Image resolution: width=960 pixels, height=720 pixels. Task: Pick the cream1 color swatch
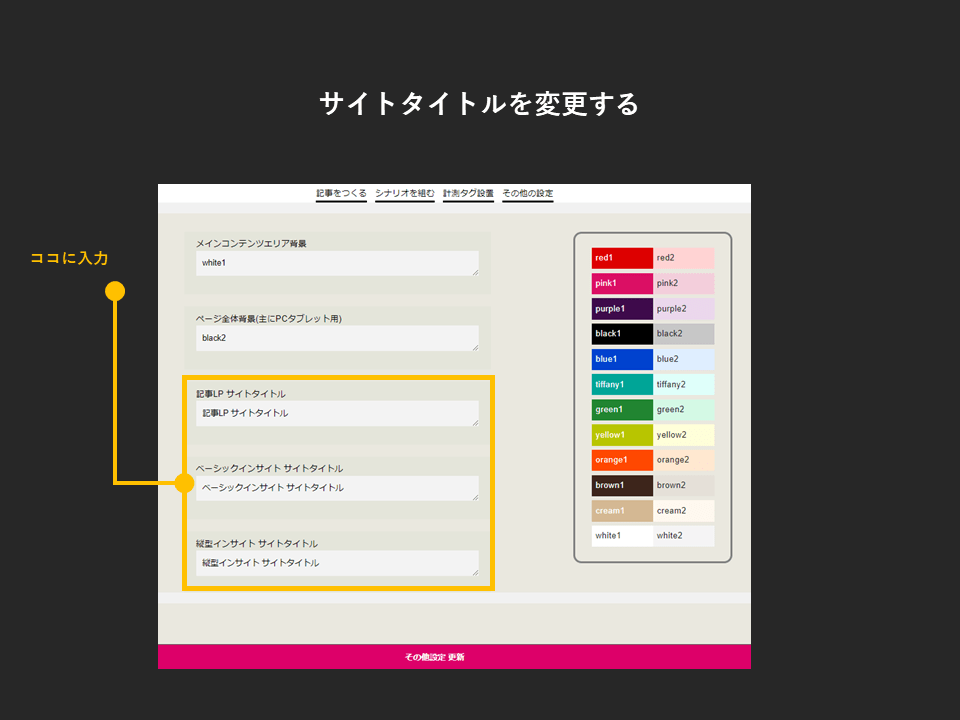point(622,511)
